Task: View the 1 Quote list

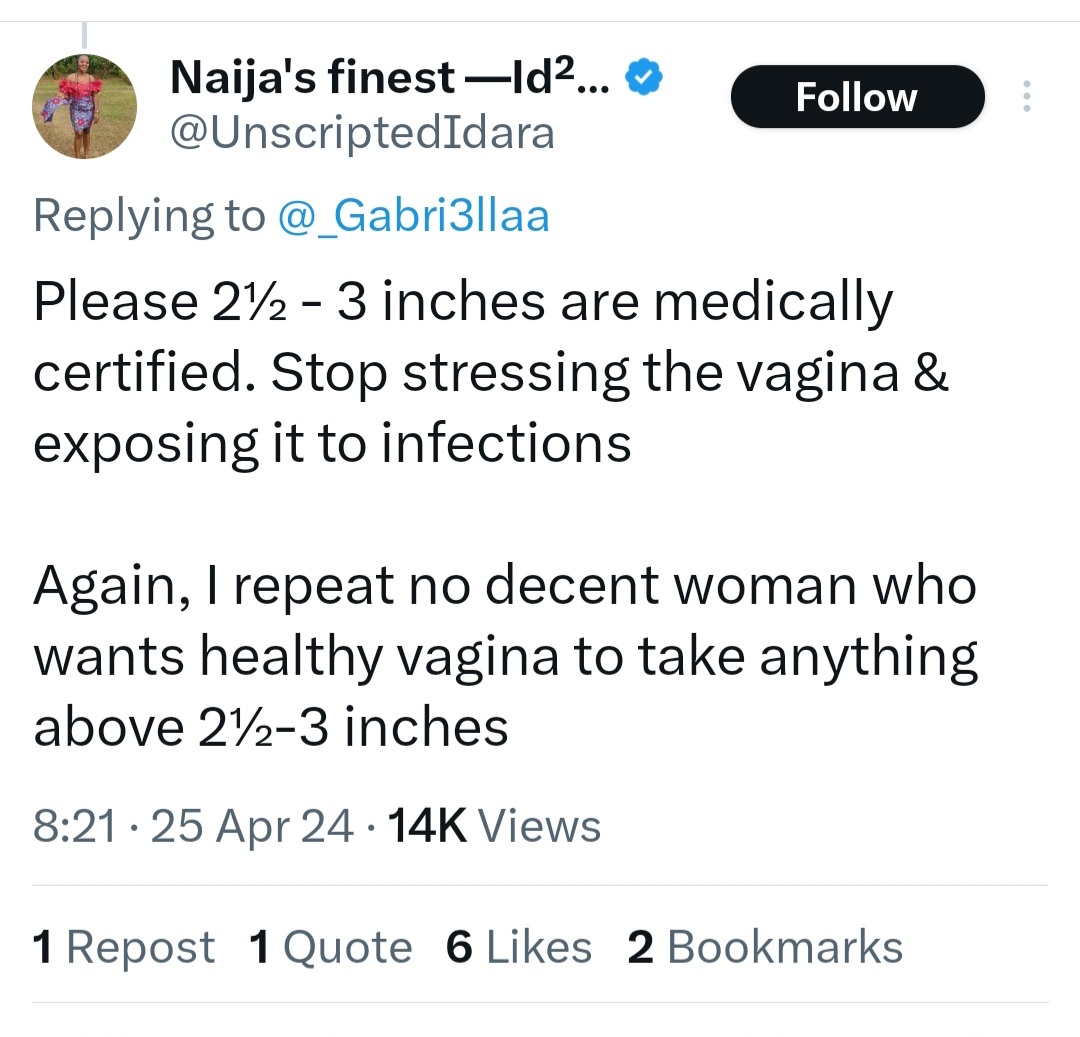Action: click(330, 947)
